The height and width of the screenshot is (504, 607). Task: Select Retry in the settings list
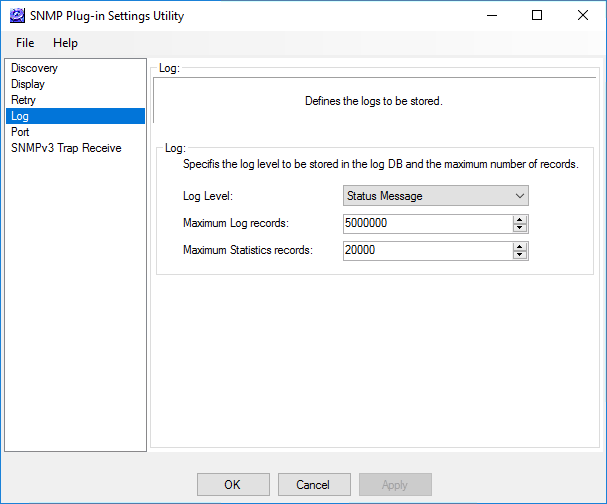pyautogui.click(x=24, y=100)
